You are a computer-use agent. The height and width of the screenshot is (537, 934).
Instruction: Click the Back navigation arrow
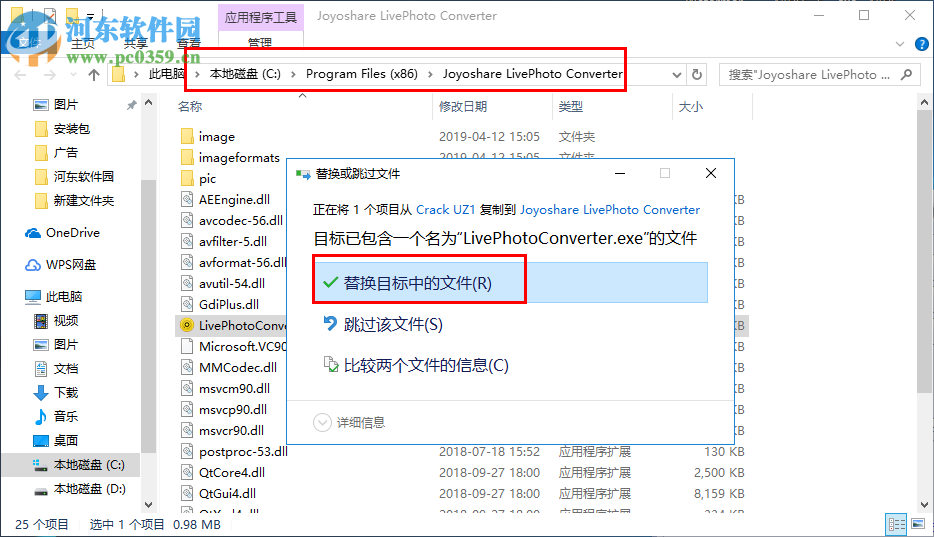[20, 74]
